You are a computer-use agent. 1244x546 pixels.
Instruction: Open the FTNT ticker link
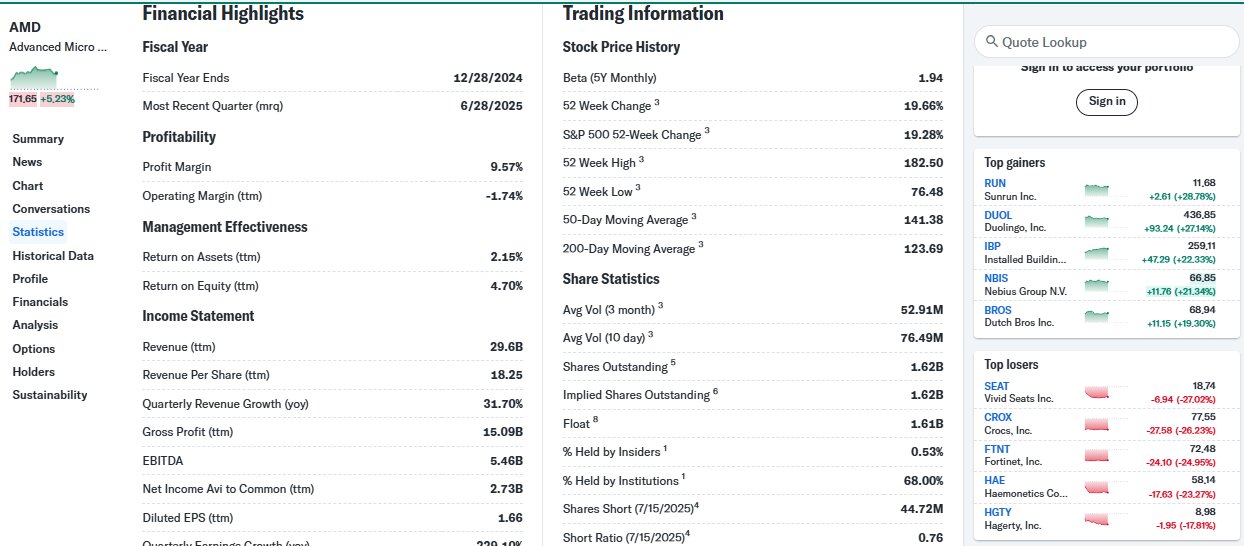coord(997,450)
